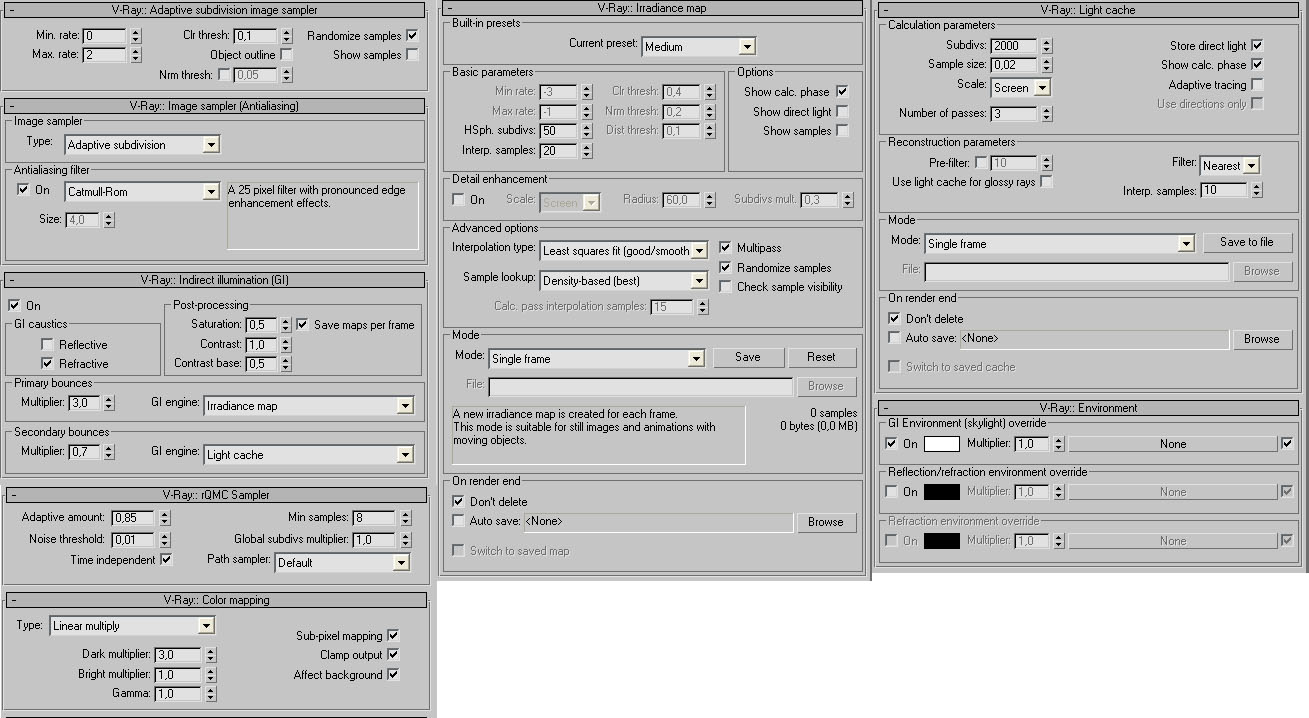Enable Detail enhancement On checkbox

pyautogui.click(x=460, y=200)
